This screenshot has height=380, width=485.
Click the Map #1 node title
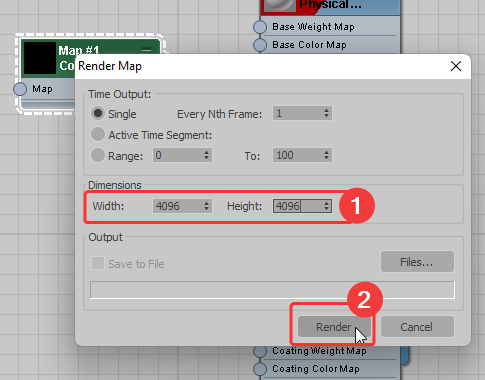pyautogui.click(x=79, y=51)
